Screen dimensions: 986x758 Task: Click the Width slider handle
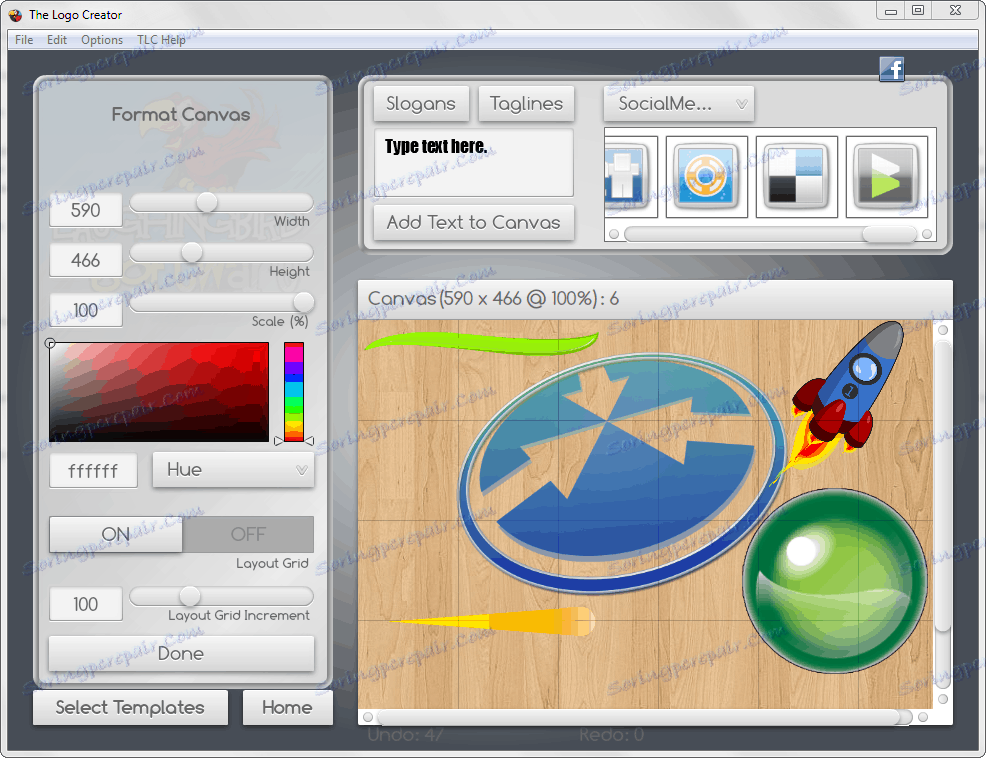coord(207,203)
